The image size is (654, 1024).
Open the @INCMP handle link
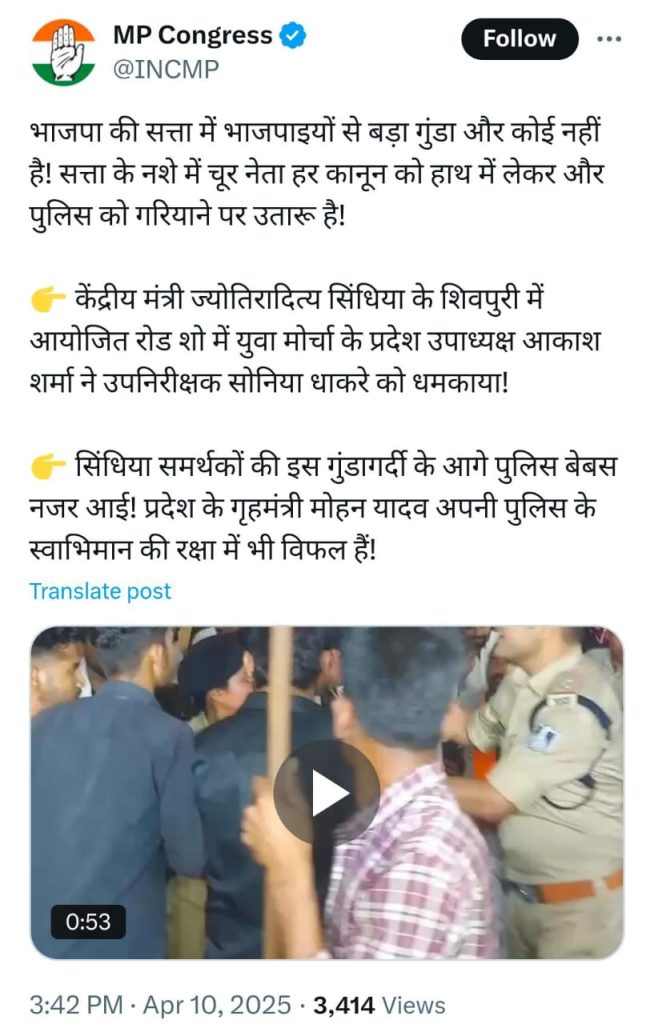click(166, 69)
